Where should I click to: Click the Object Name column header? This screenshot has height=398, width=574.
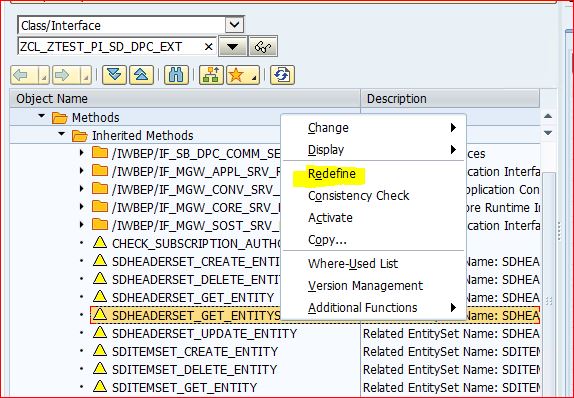pos(185,98)
